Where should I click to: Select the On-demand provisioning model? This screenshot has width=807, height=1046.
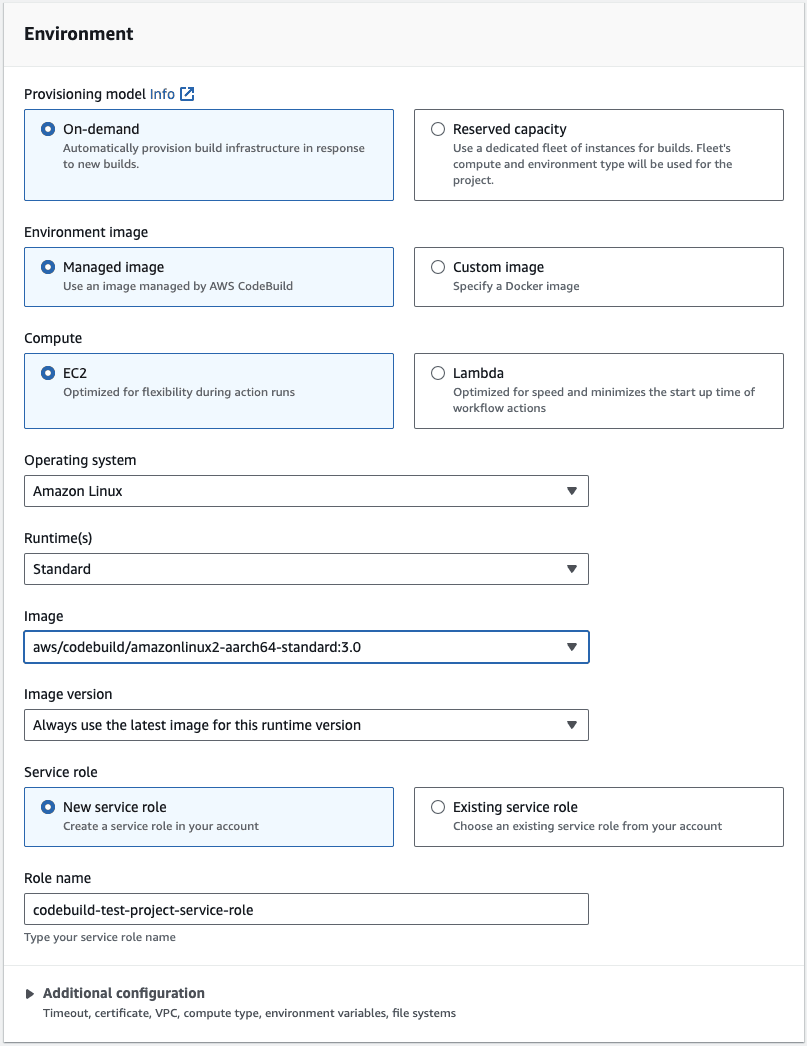[48, 129]
